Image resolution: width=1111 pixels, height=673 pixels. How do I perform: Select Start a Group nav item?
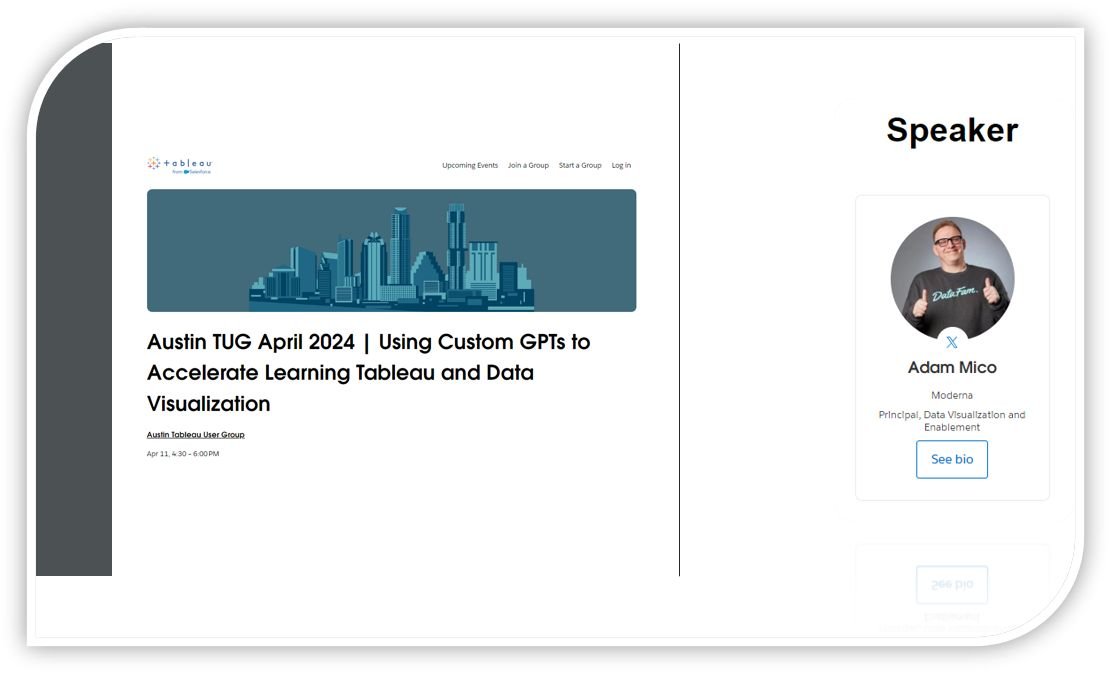click(580, 165)
